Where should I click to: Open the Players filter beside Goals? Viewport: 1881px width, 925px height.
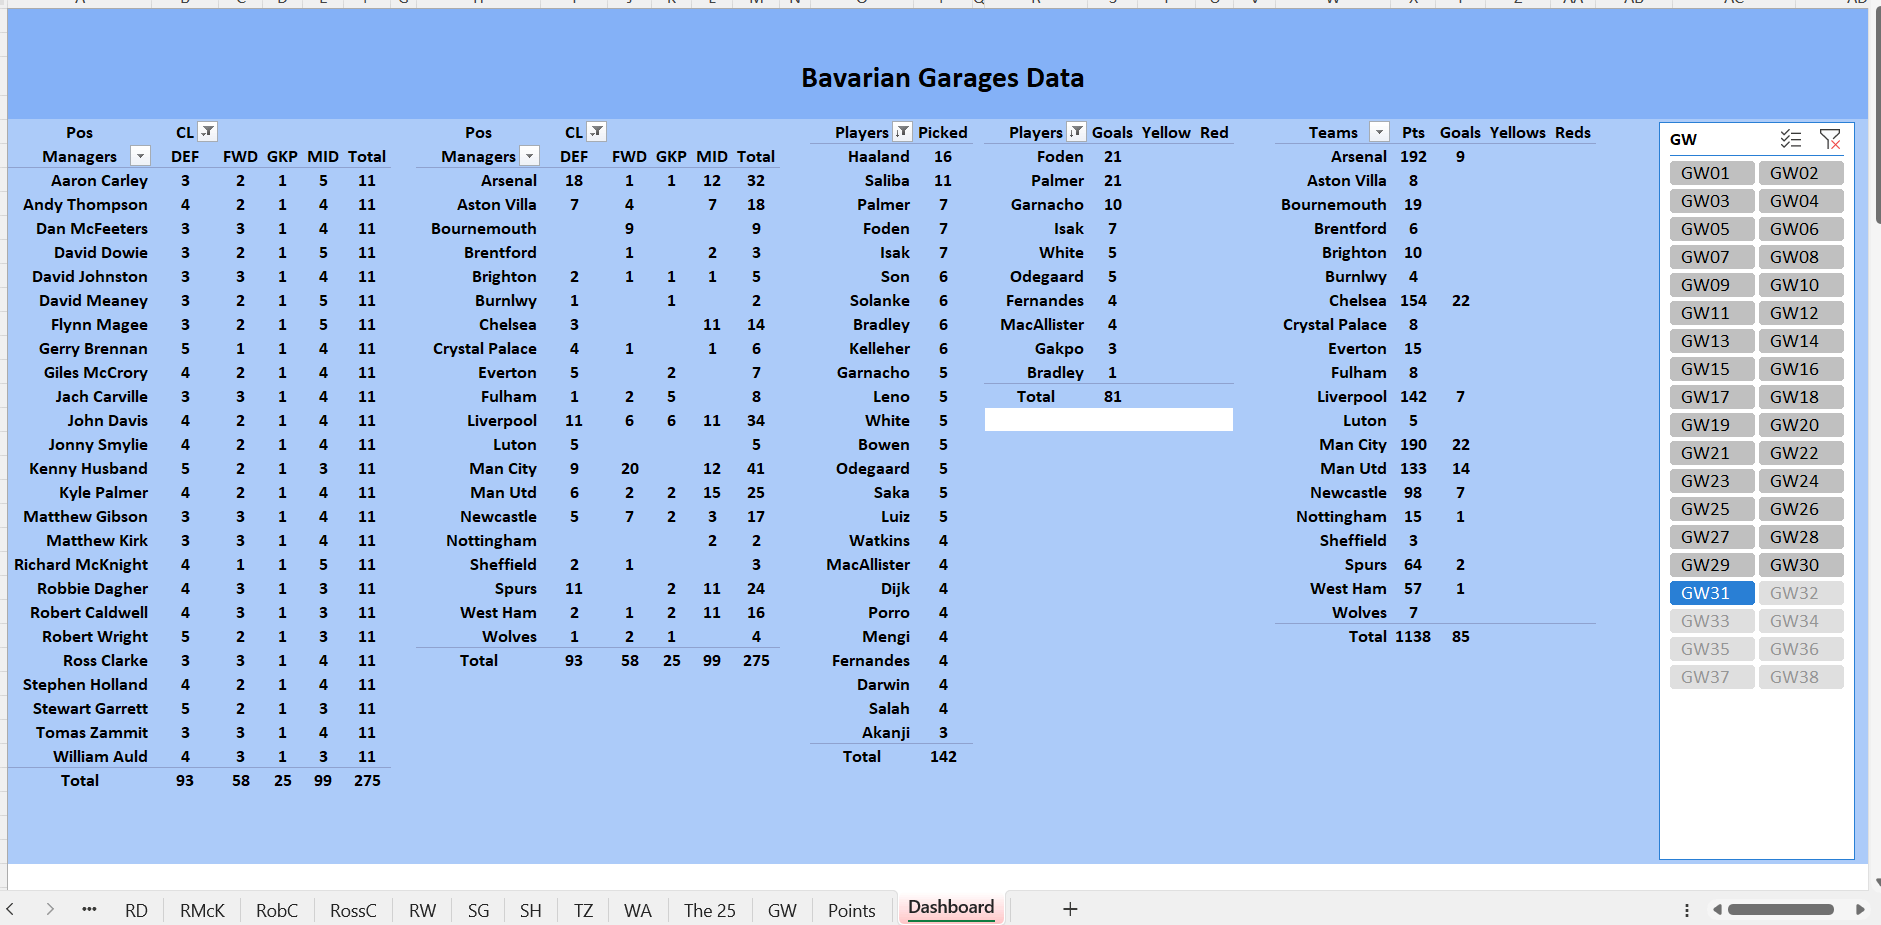1076,131
